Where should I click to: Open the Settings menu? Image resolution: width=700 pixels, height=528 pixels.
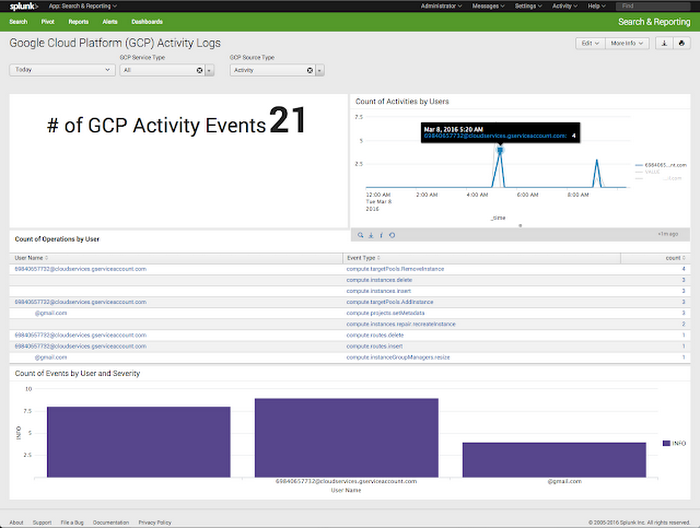tap(528, 6)
